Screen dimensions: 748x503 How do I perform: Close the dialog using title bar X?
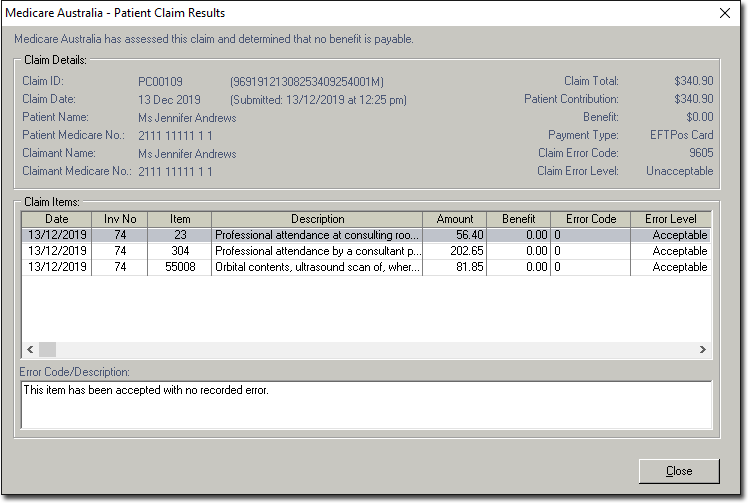coord(724,13)
